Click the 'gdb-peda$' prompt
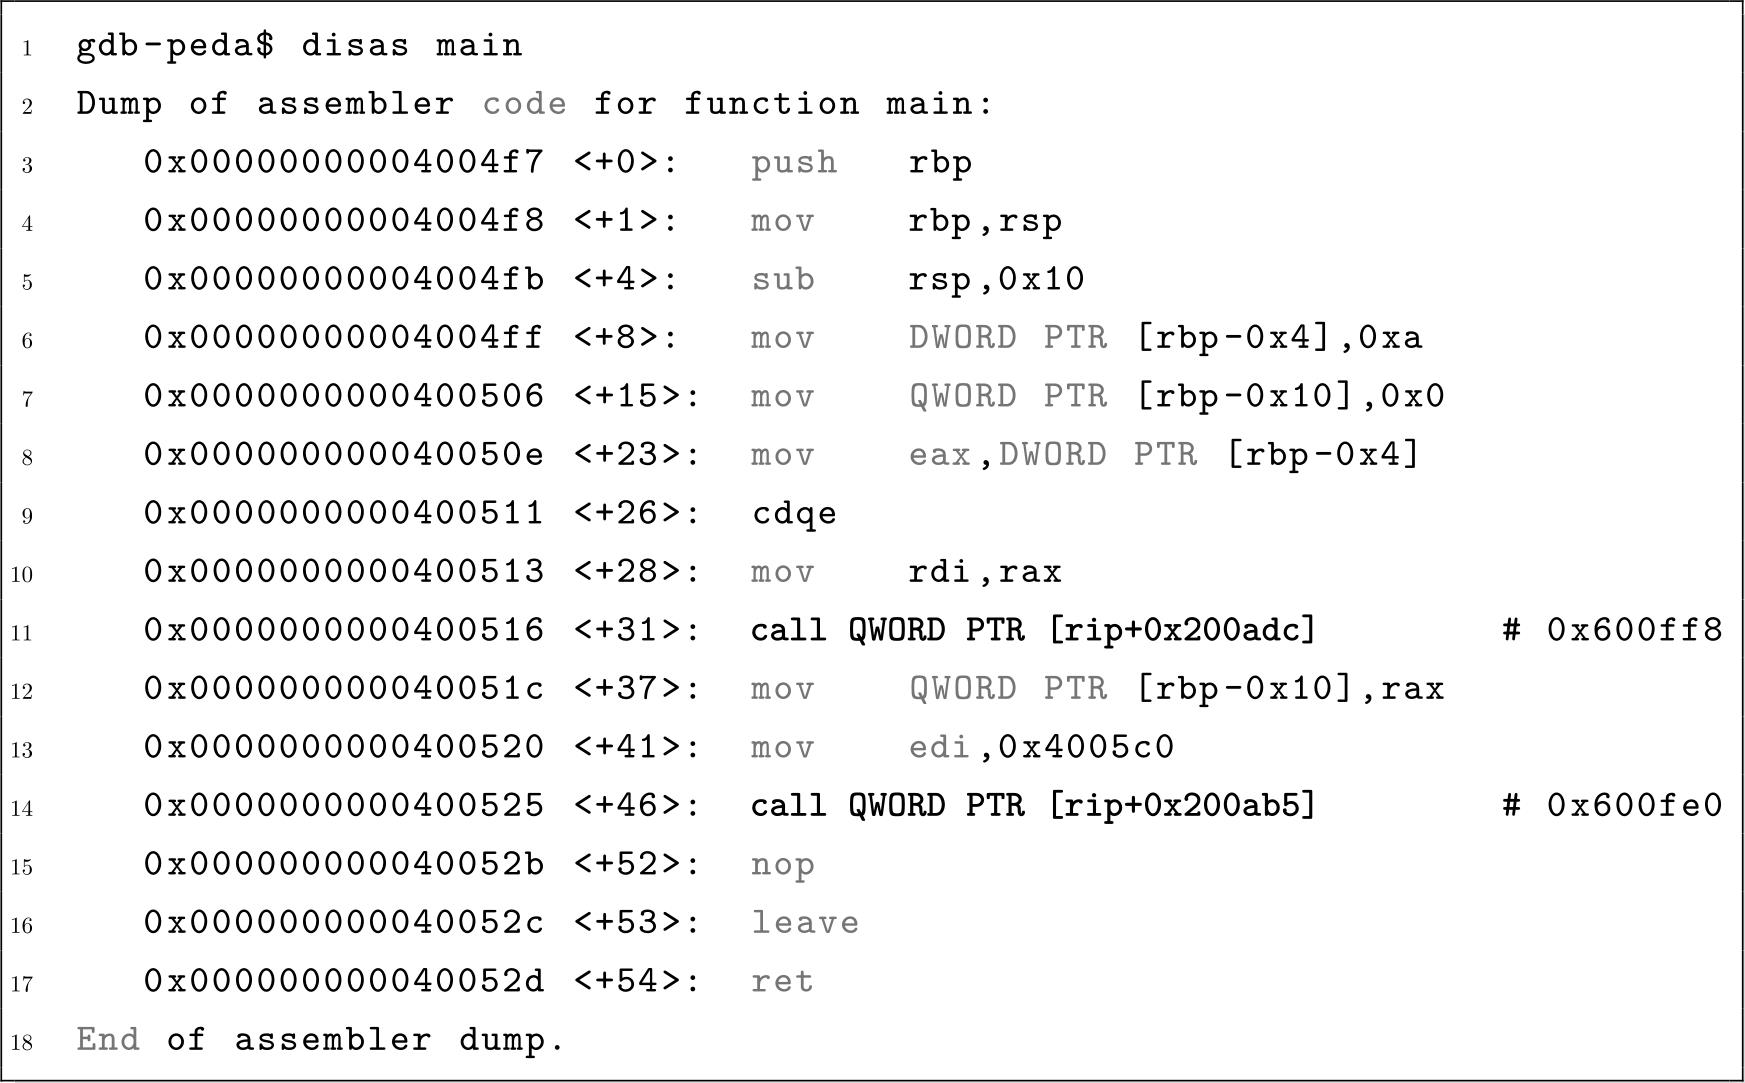This screenshot has height=1083, width=1745. coord(175,46)
